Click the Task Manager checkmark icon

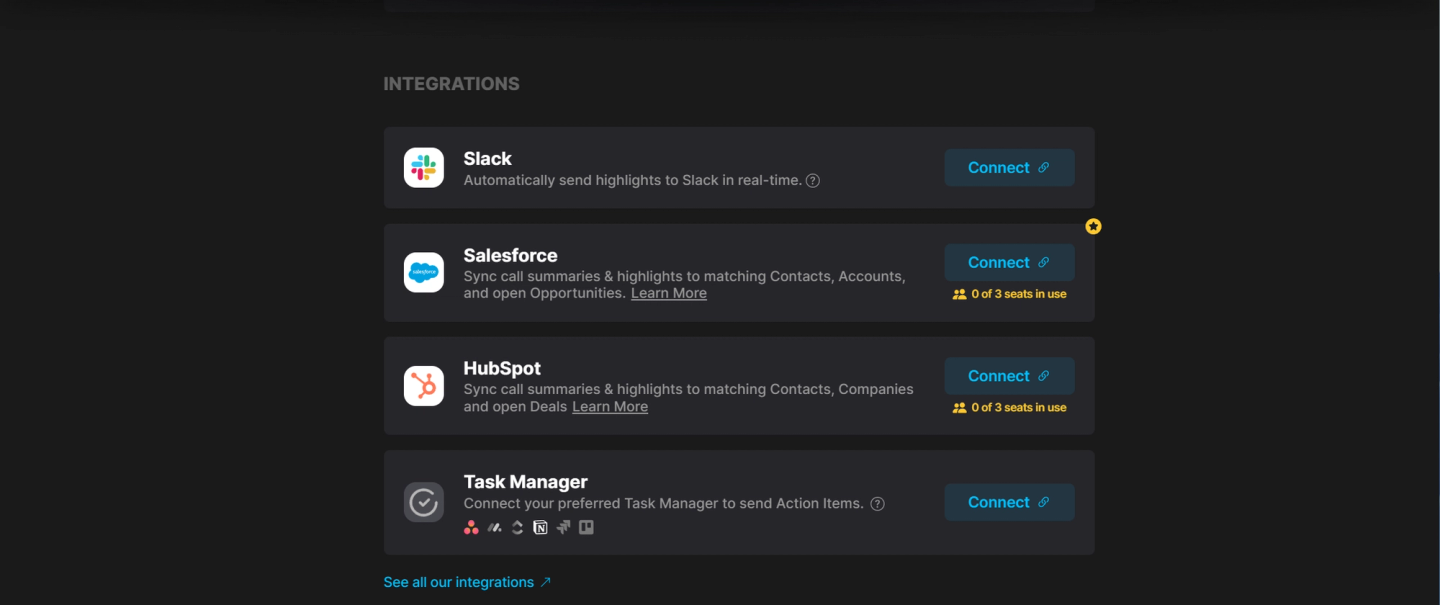coord(424,502)
